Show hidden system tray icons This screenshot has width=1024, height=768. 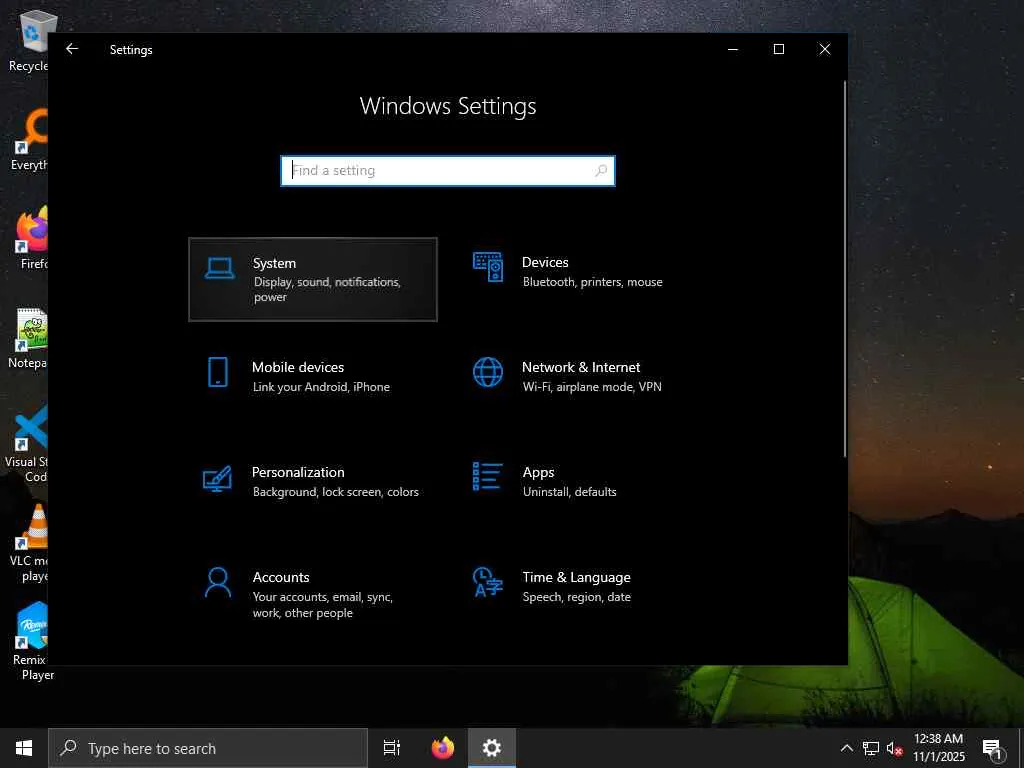(x=846, y=748)
